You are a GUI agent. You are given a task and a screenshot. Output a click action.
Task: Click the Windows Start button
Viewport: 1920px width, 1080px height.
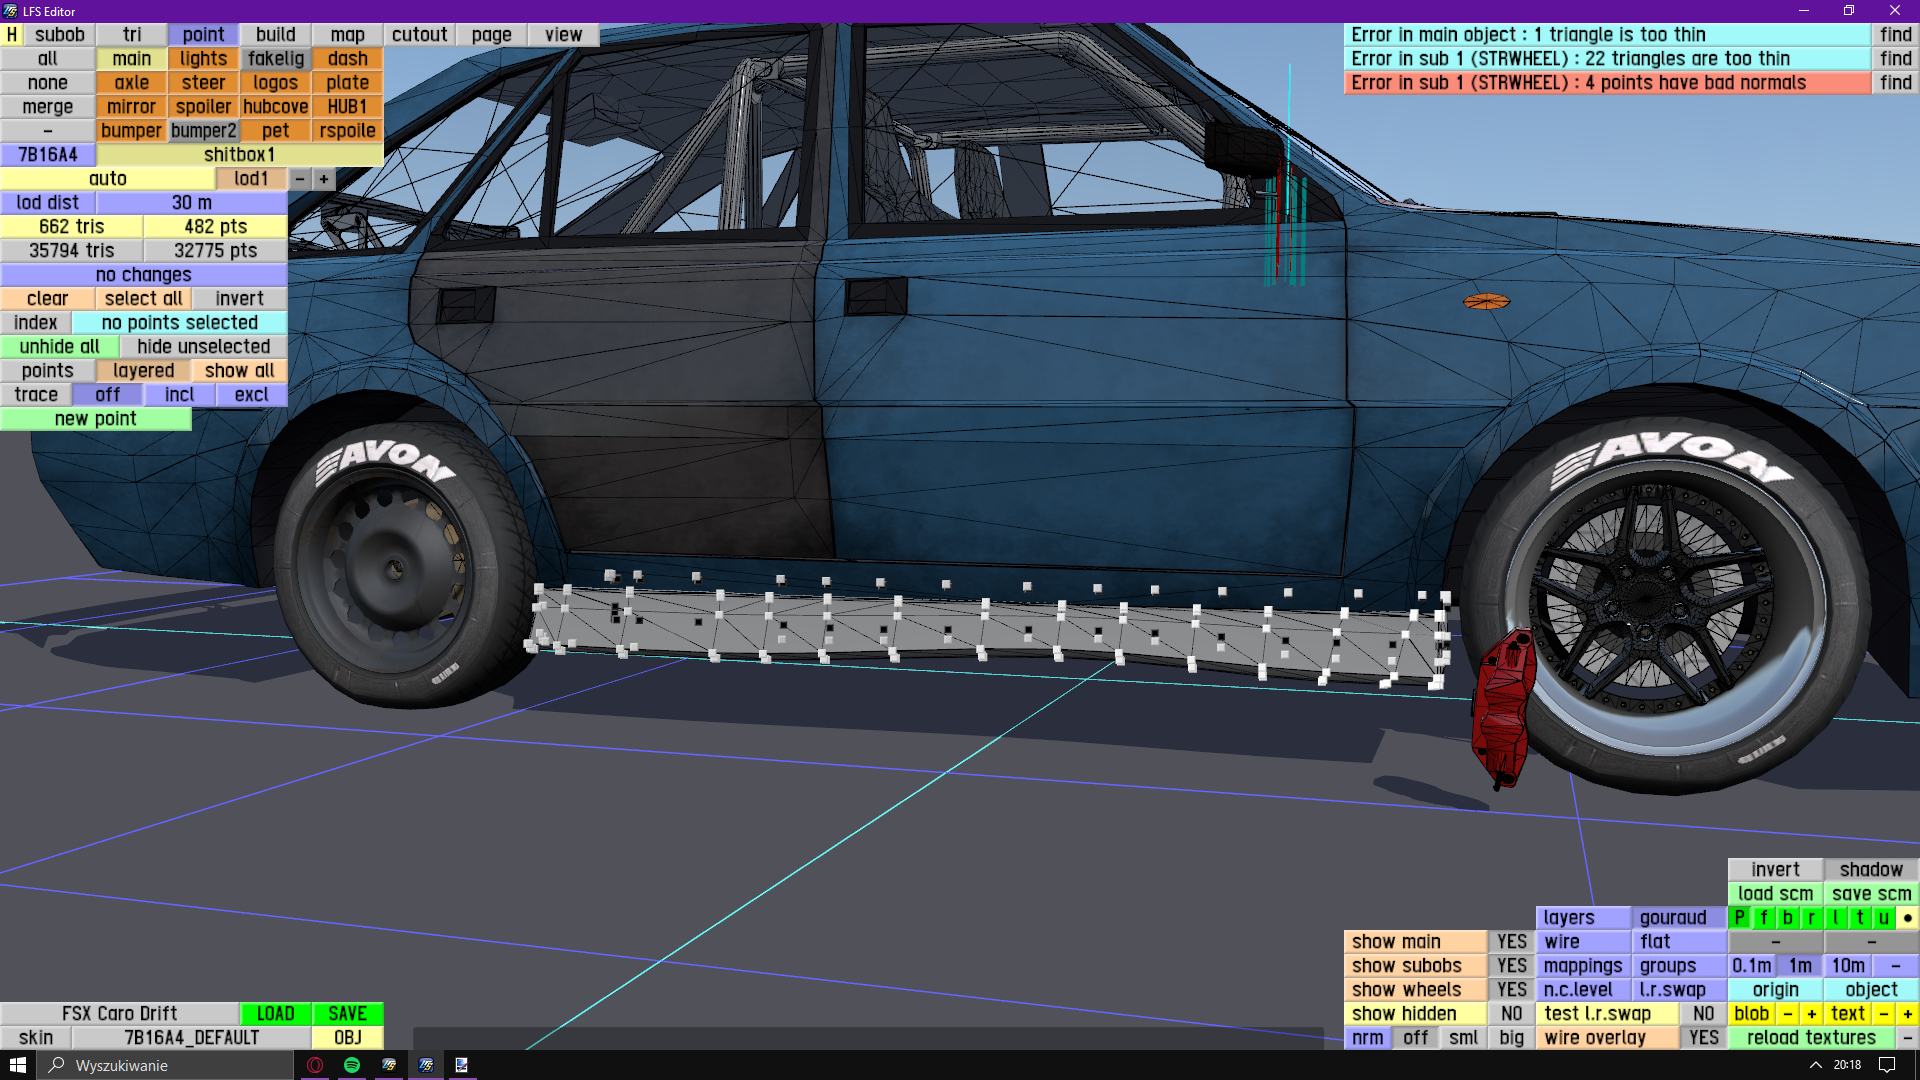pyautogui.click(x=18, y=1065)
